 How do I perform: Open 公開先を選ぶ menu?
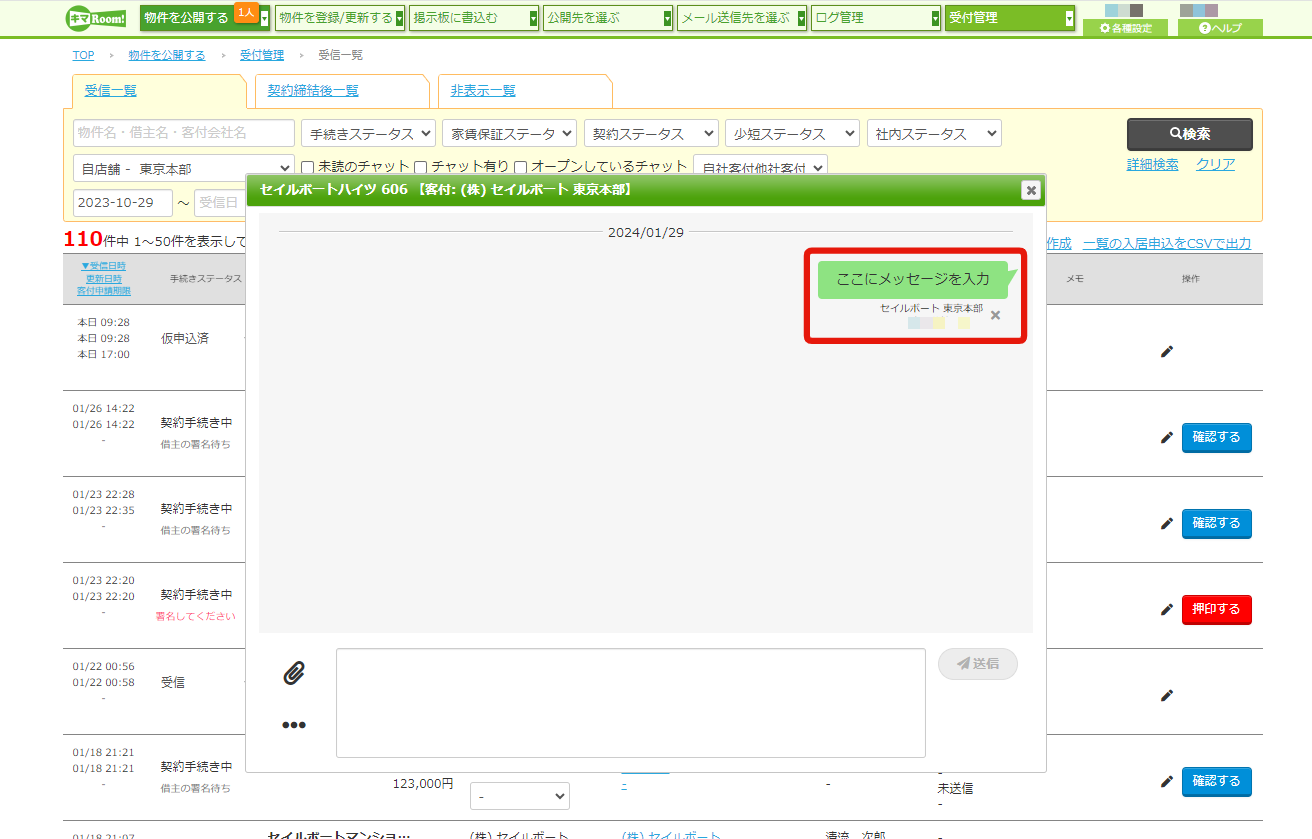coord(608,18)
